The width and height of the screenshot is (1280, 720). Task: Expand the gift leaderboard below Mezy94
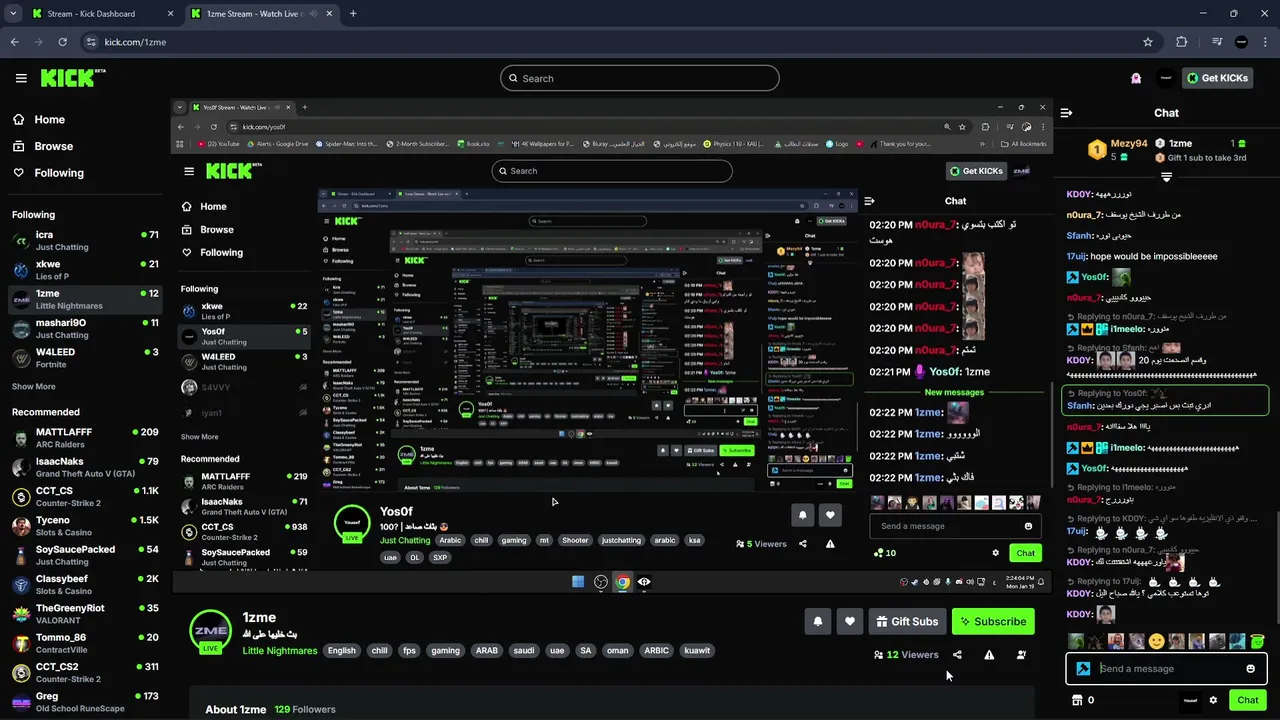click(x=1166, y=177)
